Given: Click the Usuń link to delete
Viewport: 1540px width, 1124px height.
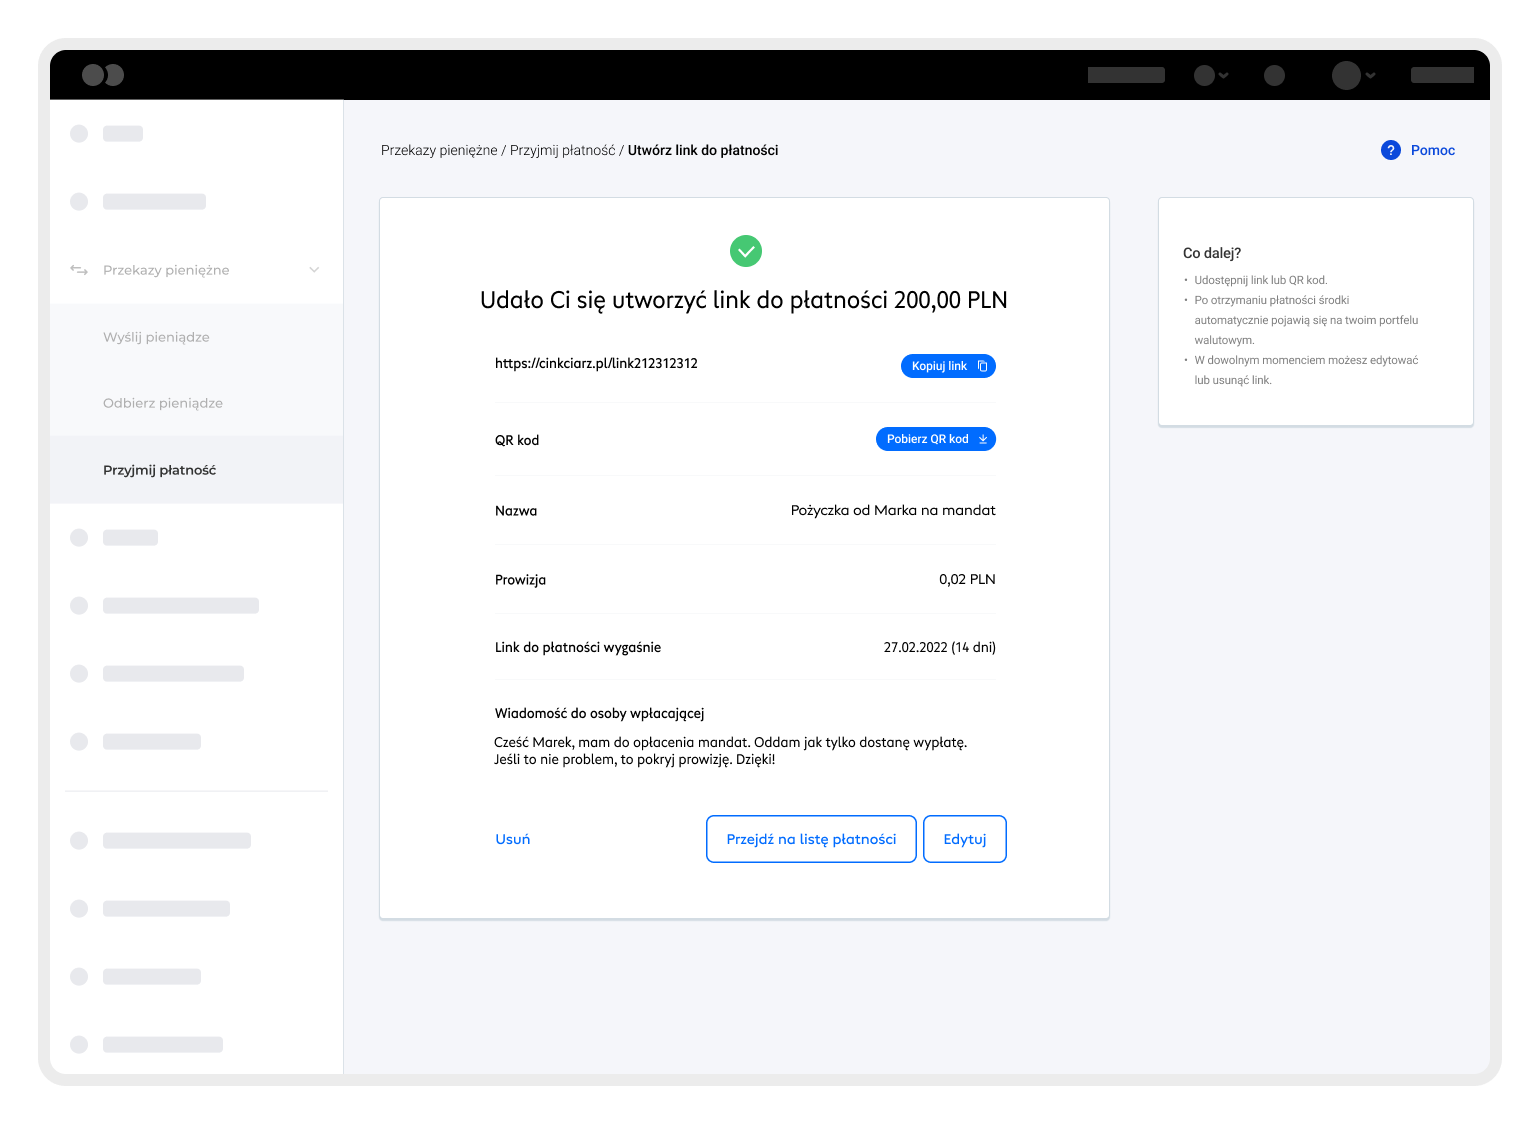Looking at the screenshot, I should [513, 839].
